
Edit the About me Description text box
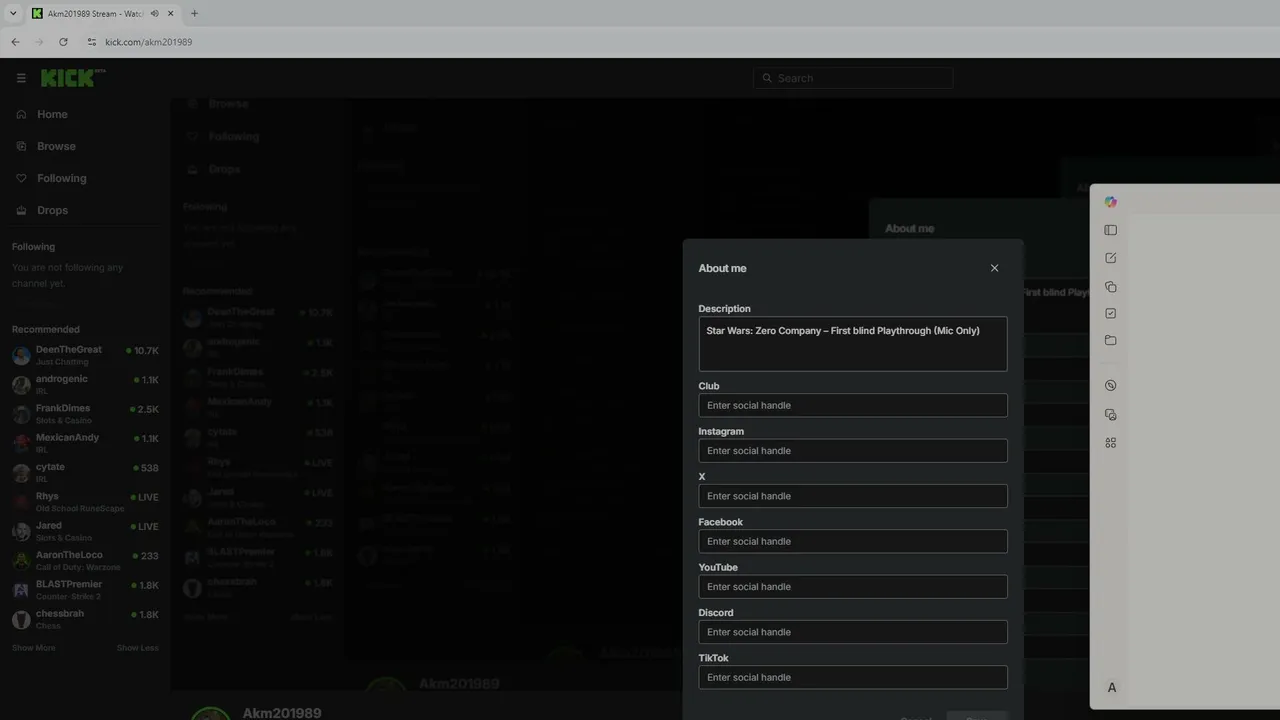click(853, 344)
